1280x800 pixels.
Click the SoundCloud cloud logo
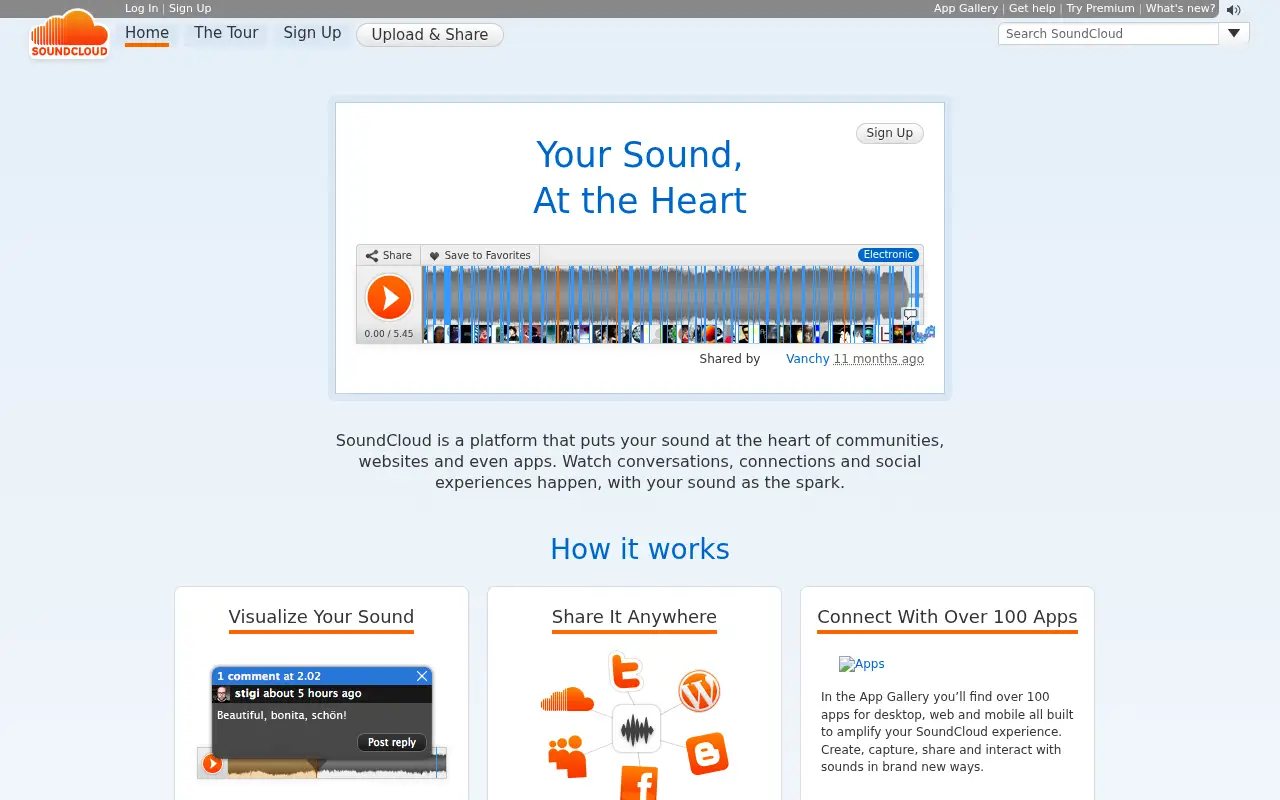69,35
